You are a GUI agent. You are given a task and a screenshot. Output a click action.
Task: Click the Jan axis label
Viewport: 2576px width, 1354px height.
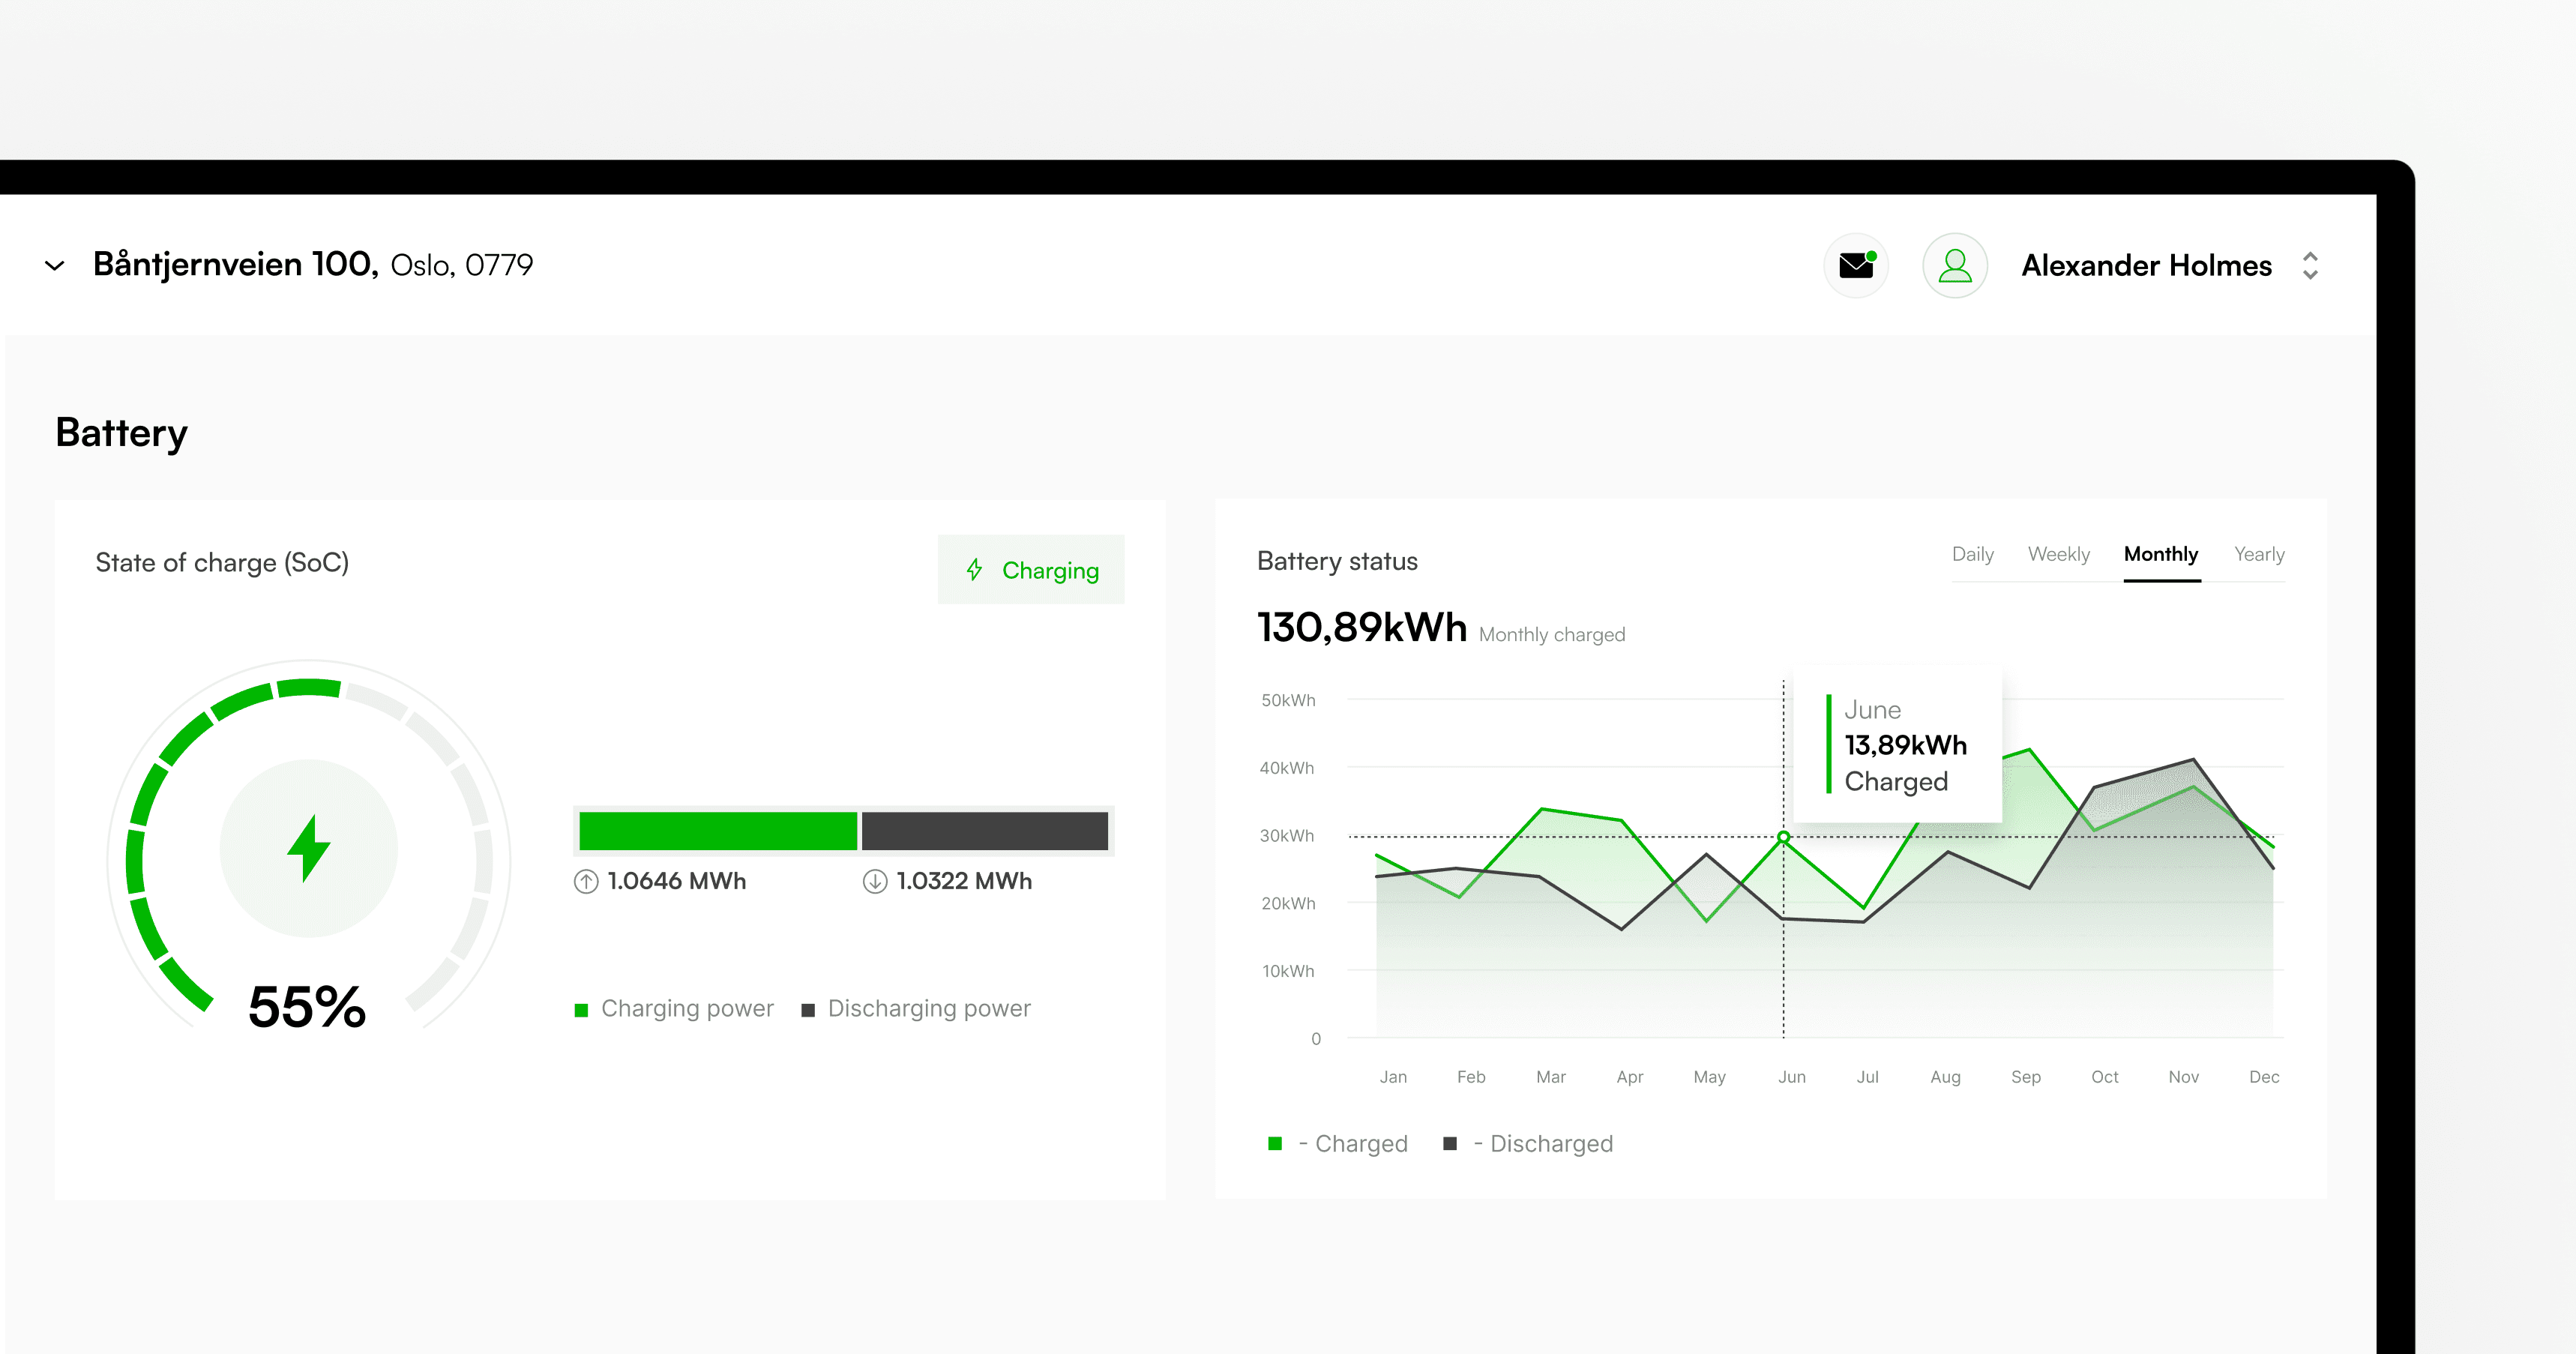[1393, 1077]
